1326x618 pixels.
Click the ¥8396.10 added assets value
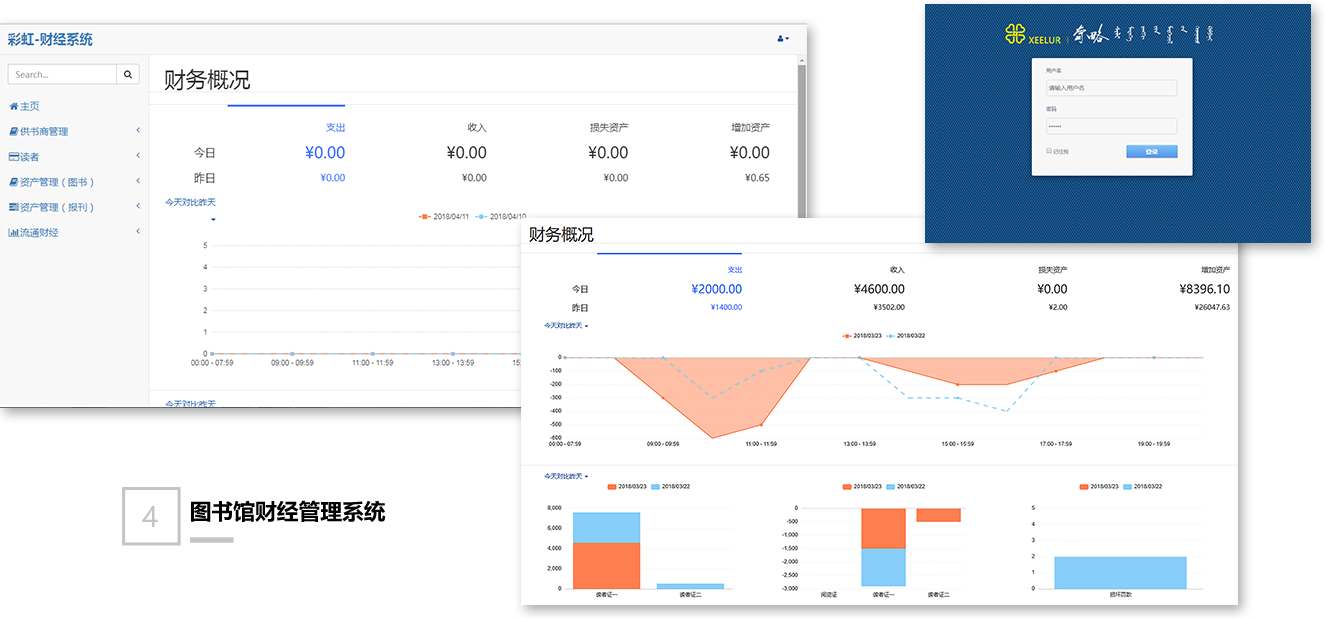(x=1205, y=289)
